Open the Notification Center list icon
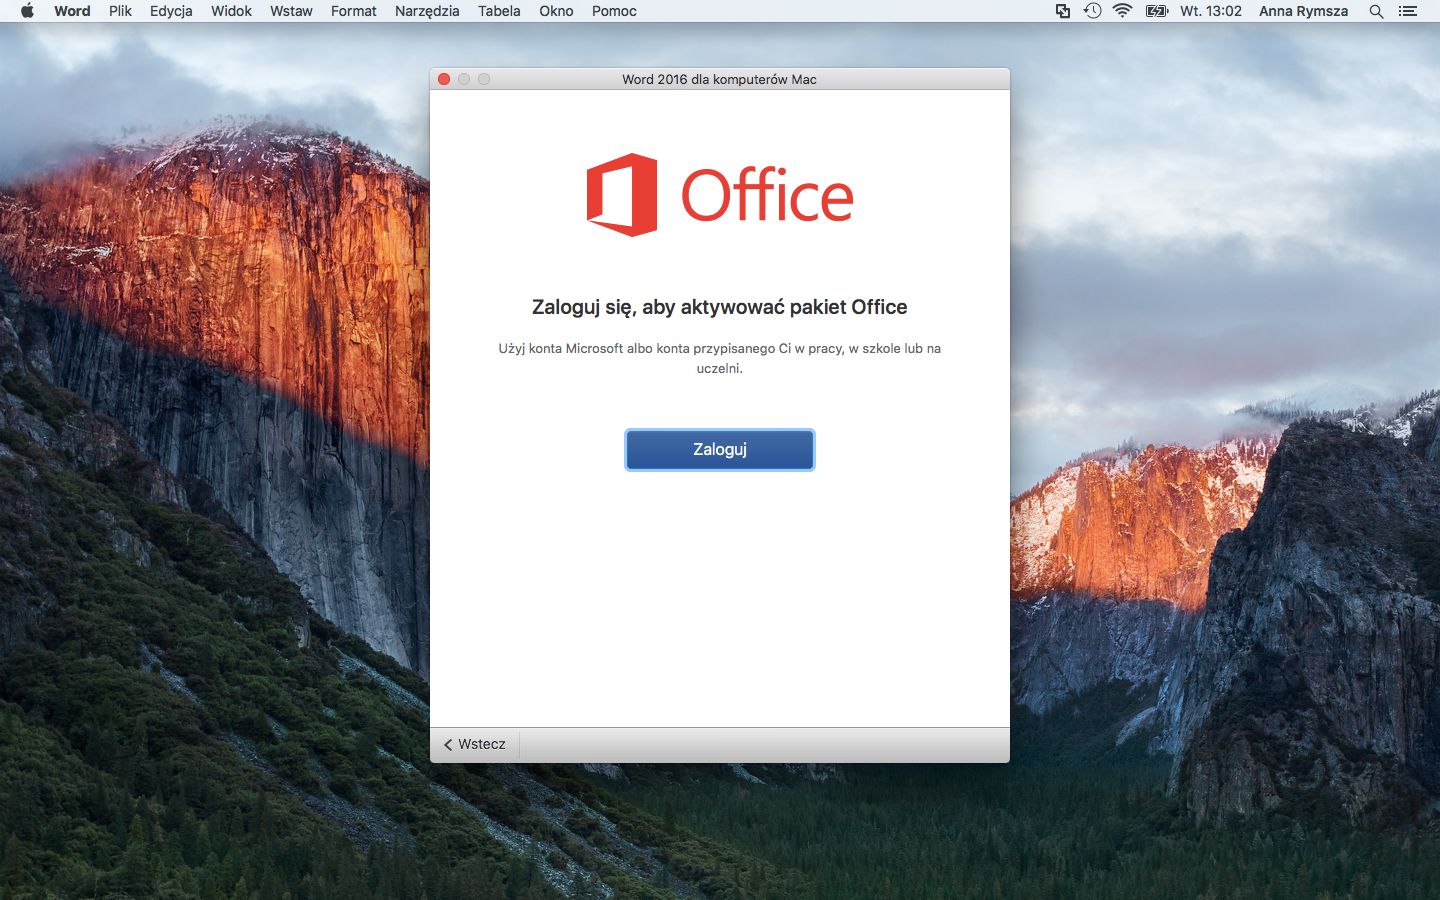 [x=1408, y=11]
